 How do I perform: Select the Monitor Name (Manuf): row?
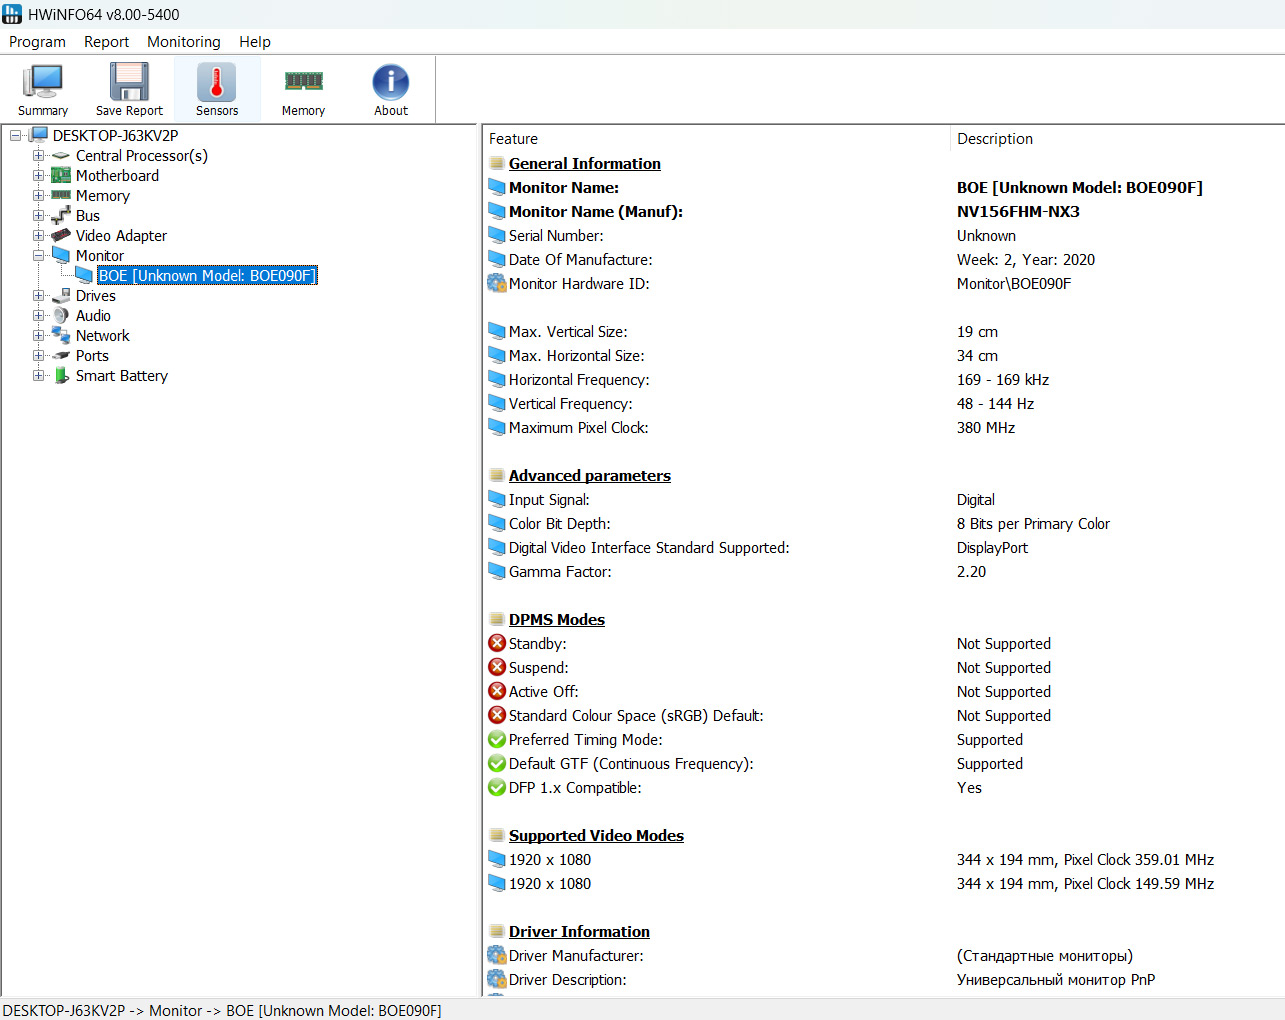[884, 211]
